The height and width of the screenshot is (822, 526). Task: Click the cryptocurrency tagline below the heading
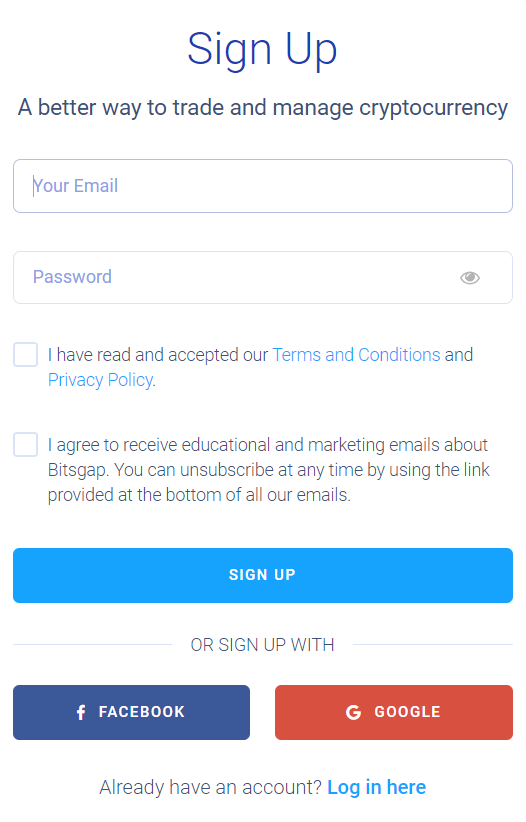tap(263, 107)
